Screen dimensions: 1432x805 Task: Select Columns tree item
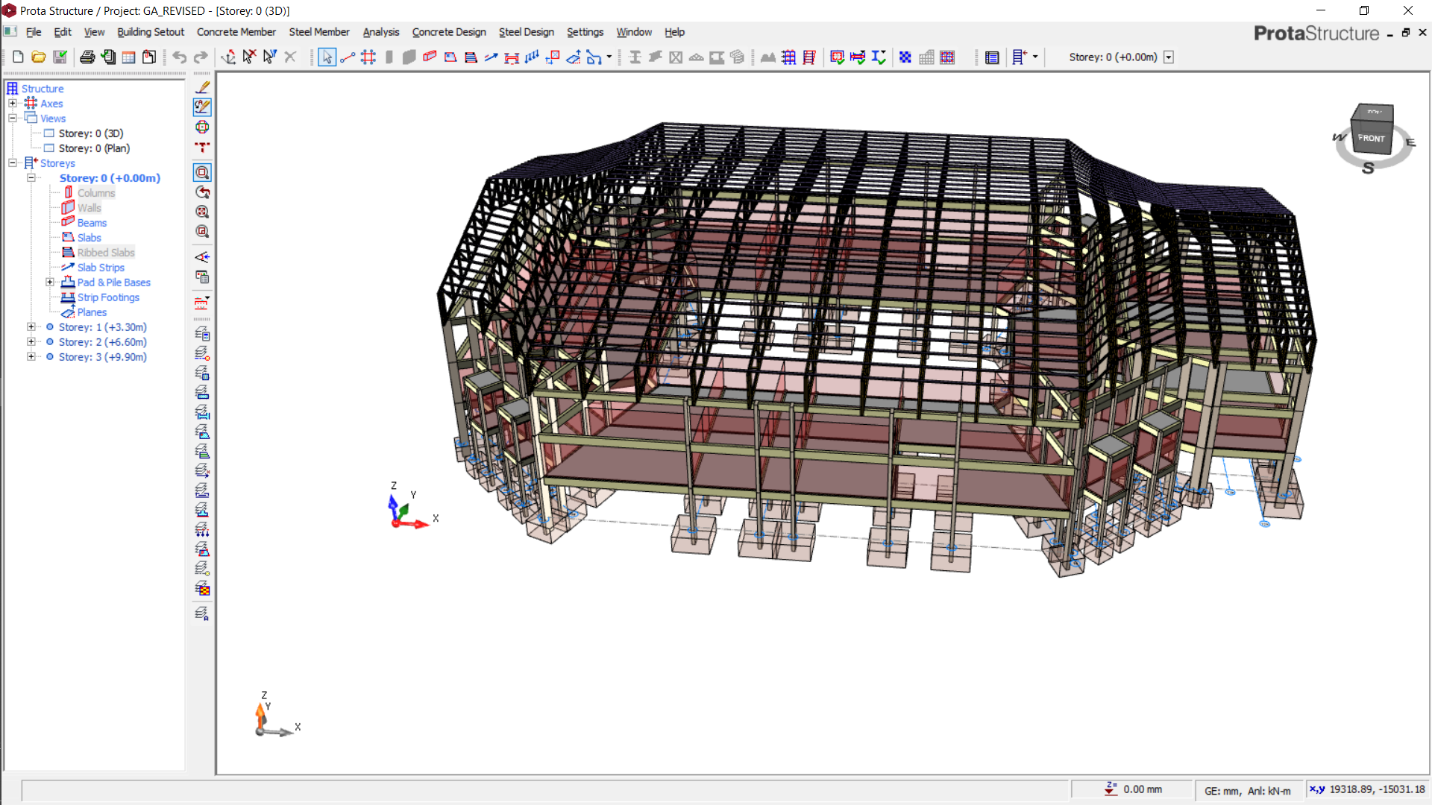[96, 193]
